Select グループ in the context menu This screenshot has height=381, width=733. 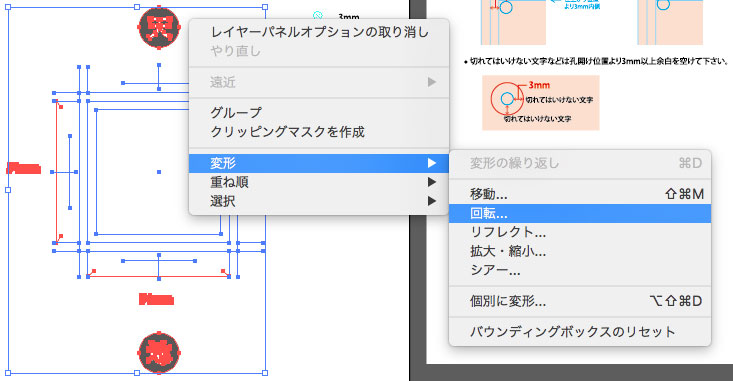(x=319, y=113)
